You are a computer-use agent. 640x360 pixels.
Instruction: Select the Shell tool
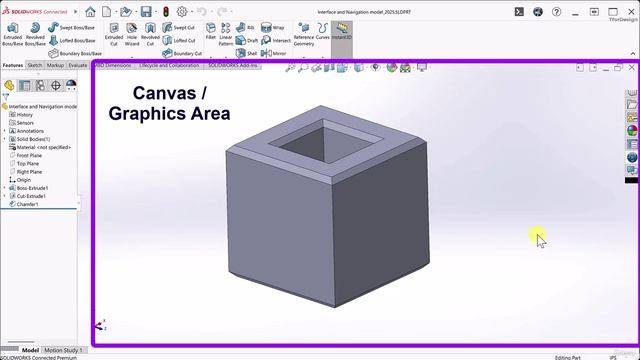pos(247,53)
